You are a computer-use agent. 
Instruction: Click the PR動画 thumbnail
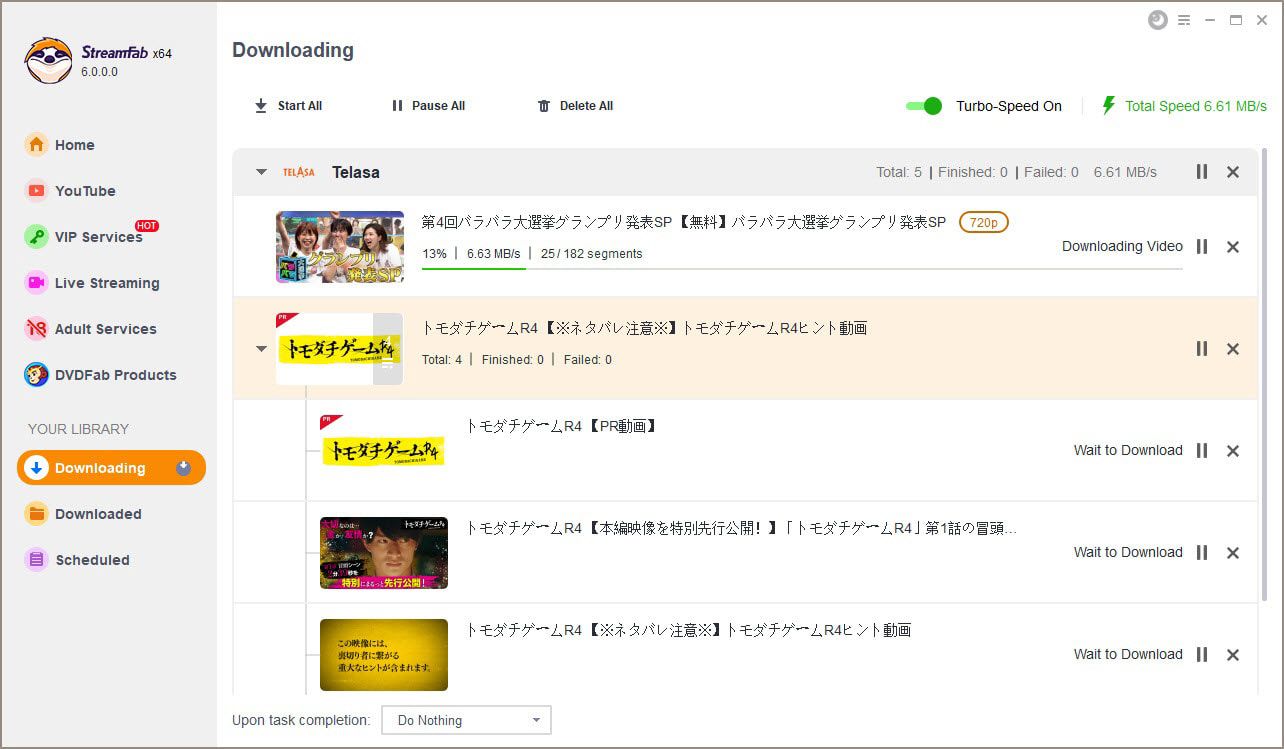click(384, 451)
